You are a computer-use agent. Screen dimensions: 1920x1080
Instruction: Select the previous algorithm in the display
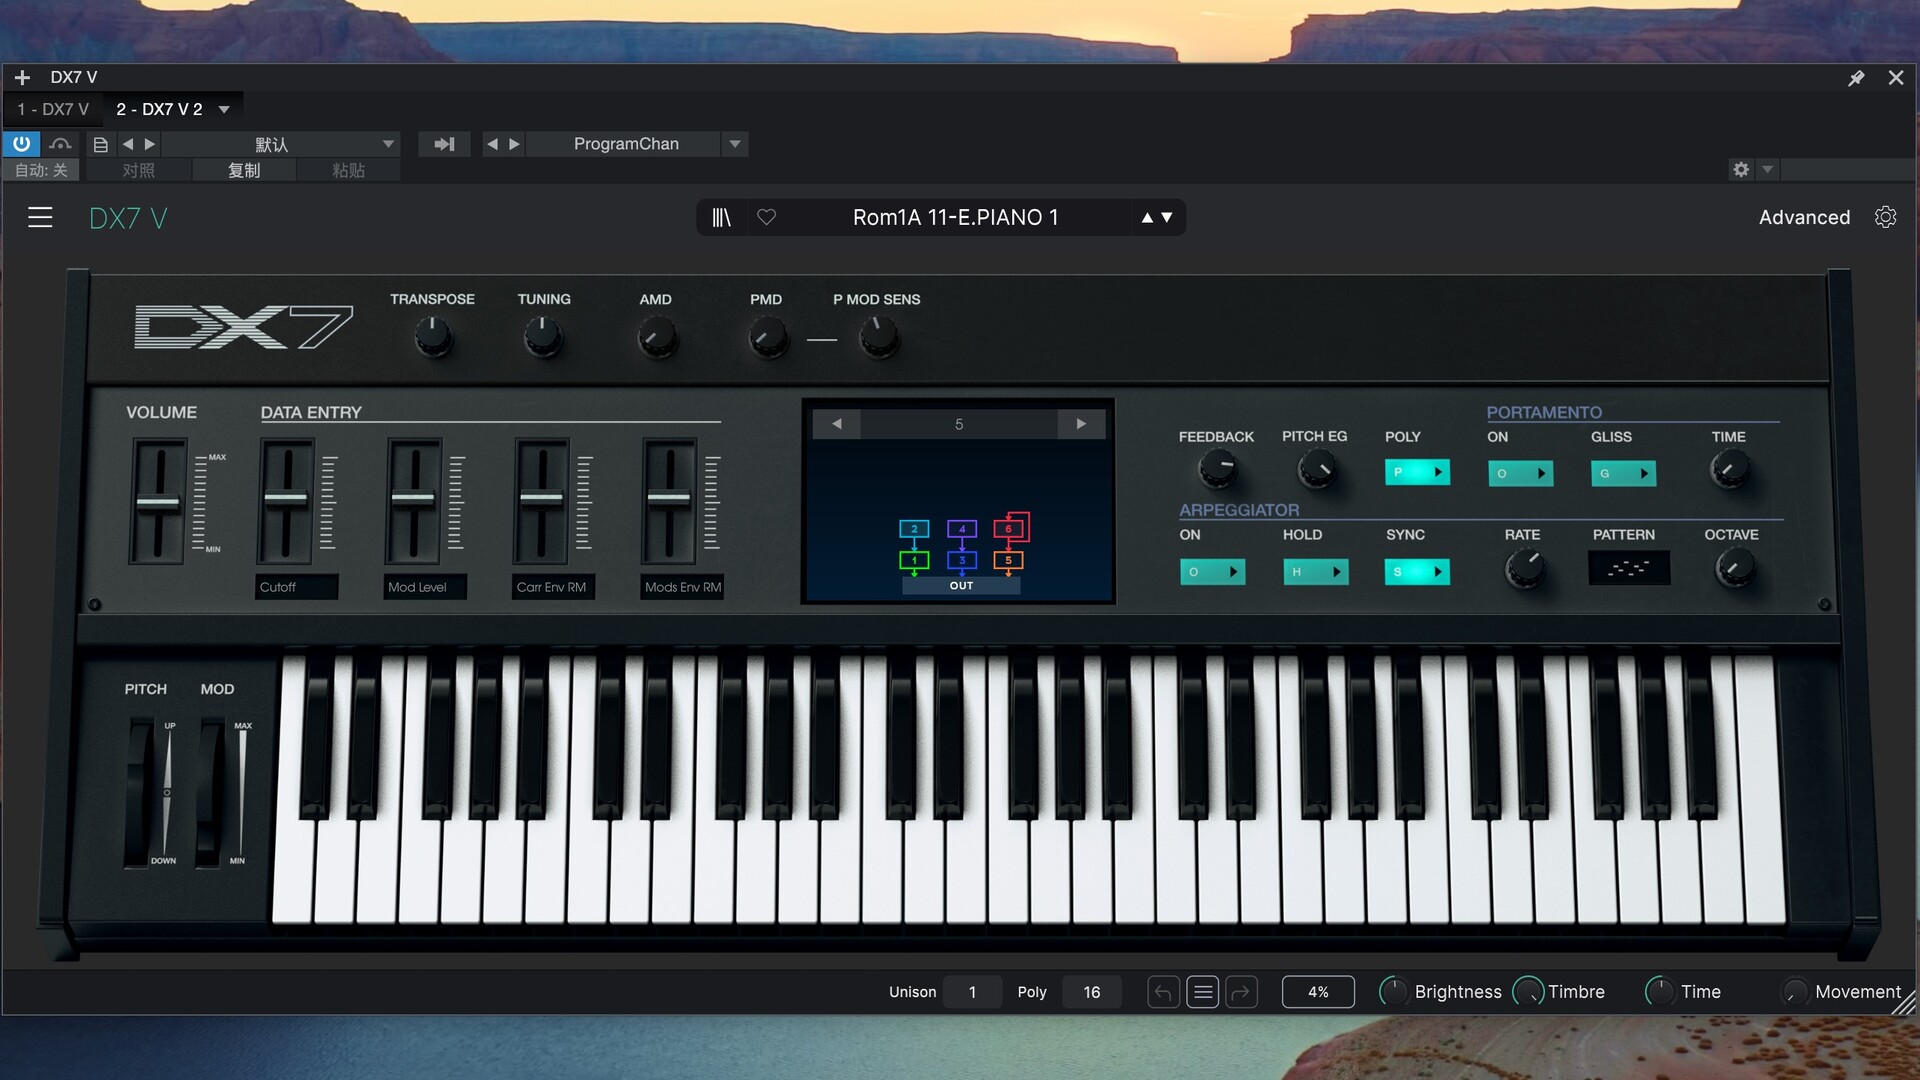pos(837,424)
